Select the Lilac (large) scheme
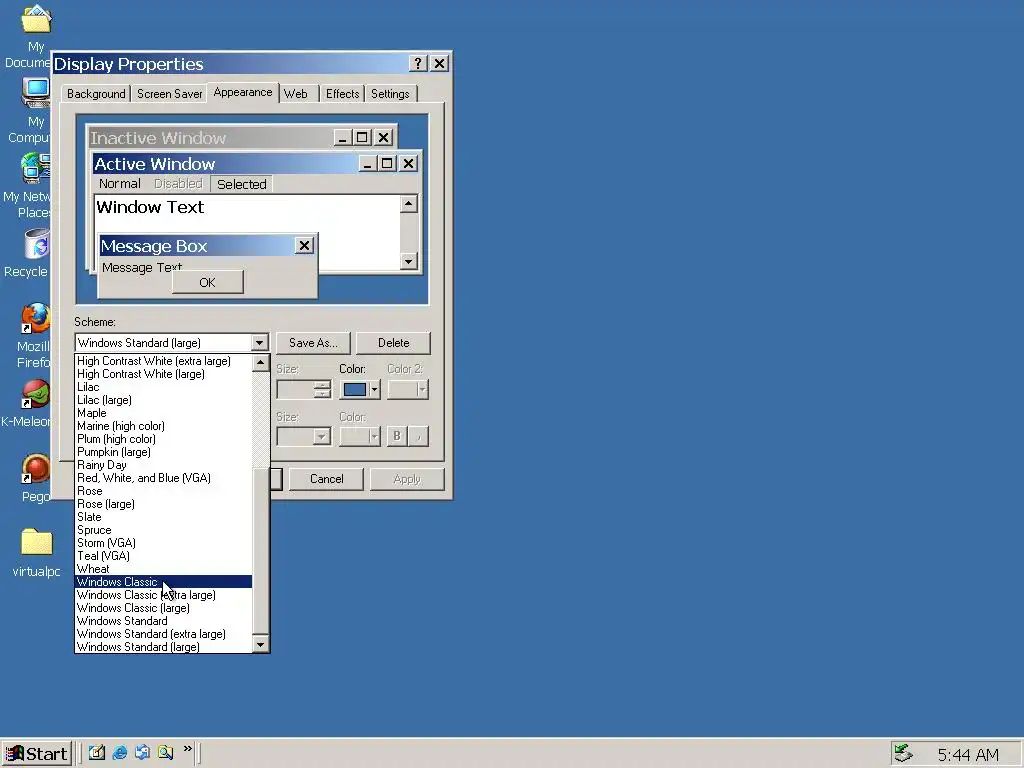The image size is (1024, 768). pyautogui.click(x=163, y=400)
